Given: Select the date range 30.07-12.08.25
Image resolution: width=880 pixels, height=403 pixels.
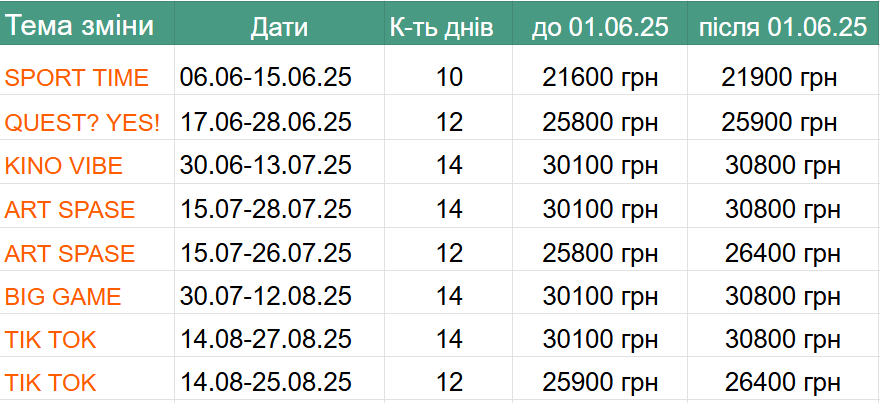Looking at the screenshot, I should click(x=266, y=297).
